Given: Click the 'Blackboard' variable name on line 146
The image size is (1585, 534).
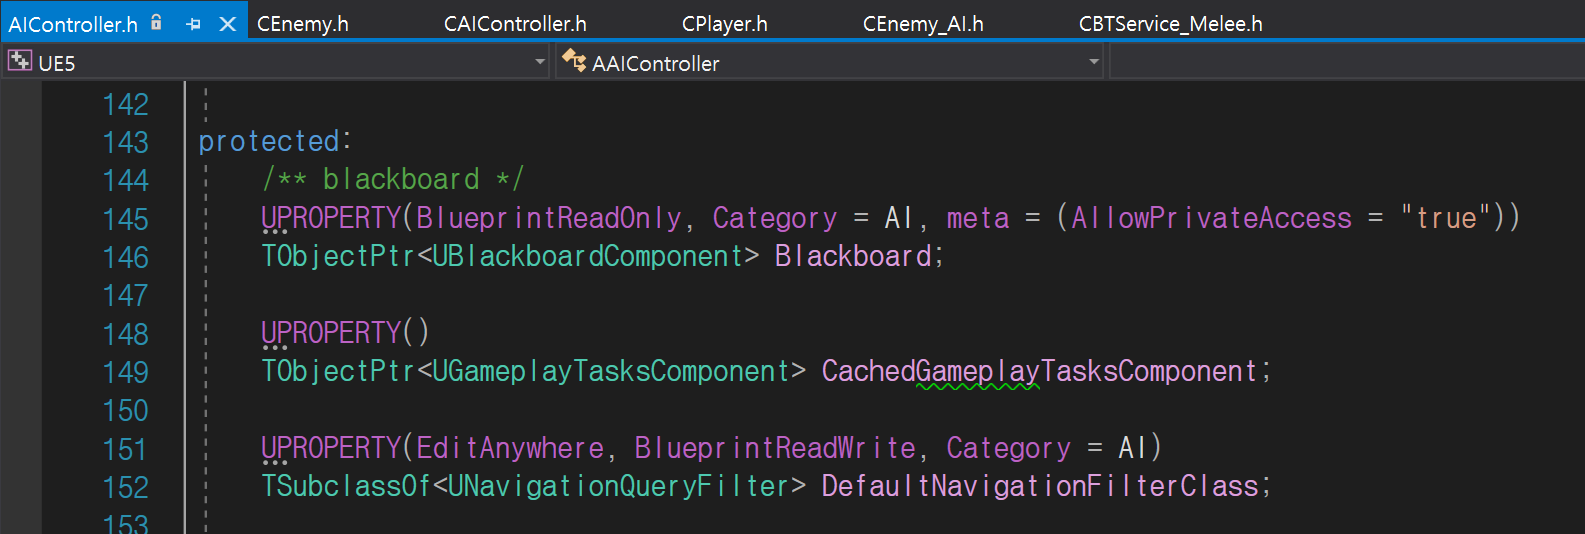Looking at the screenshot, I should (x=853, y=257).
